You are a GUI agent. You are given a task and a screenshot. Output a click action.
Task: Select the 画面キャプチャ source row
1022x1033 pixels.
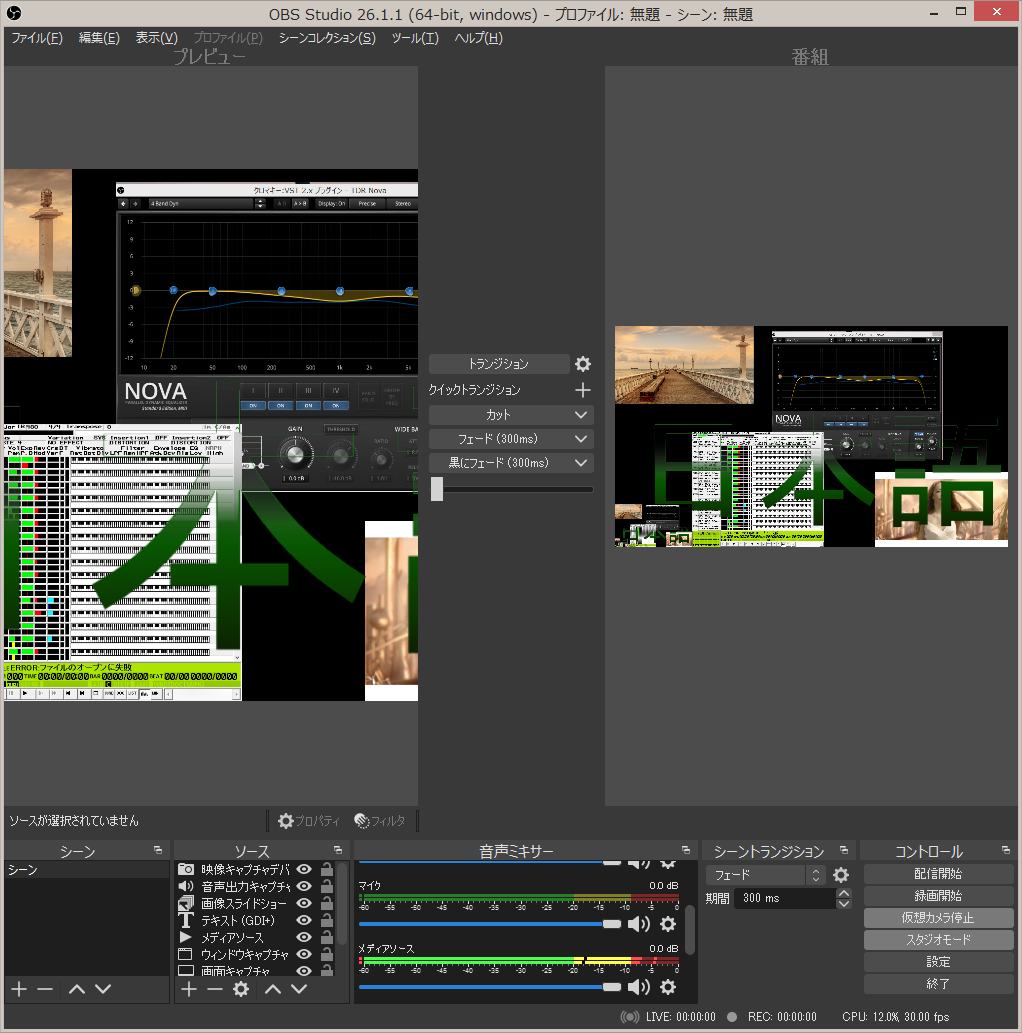click(254, 970)
